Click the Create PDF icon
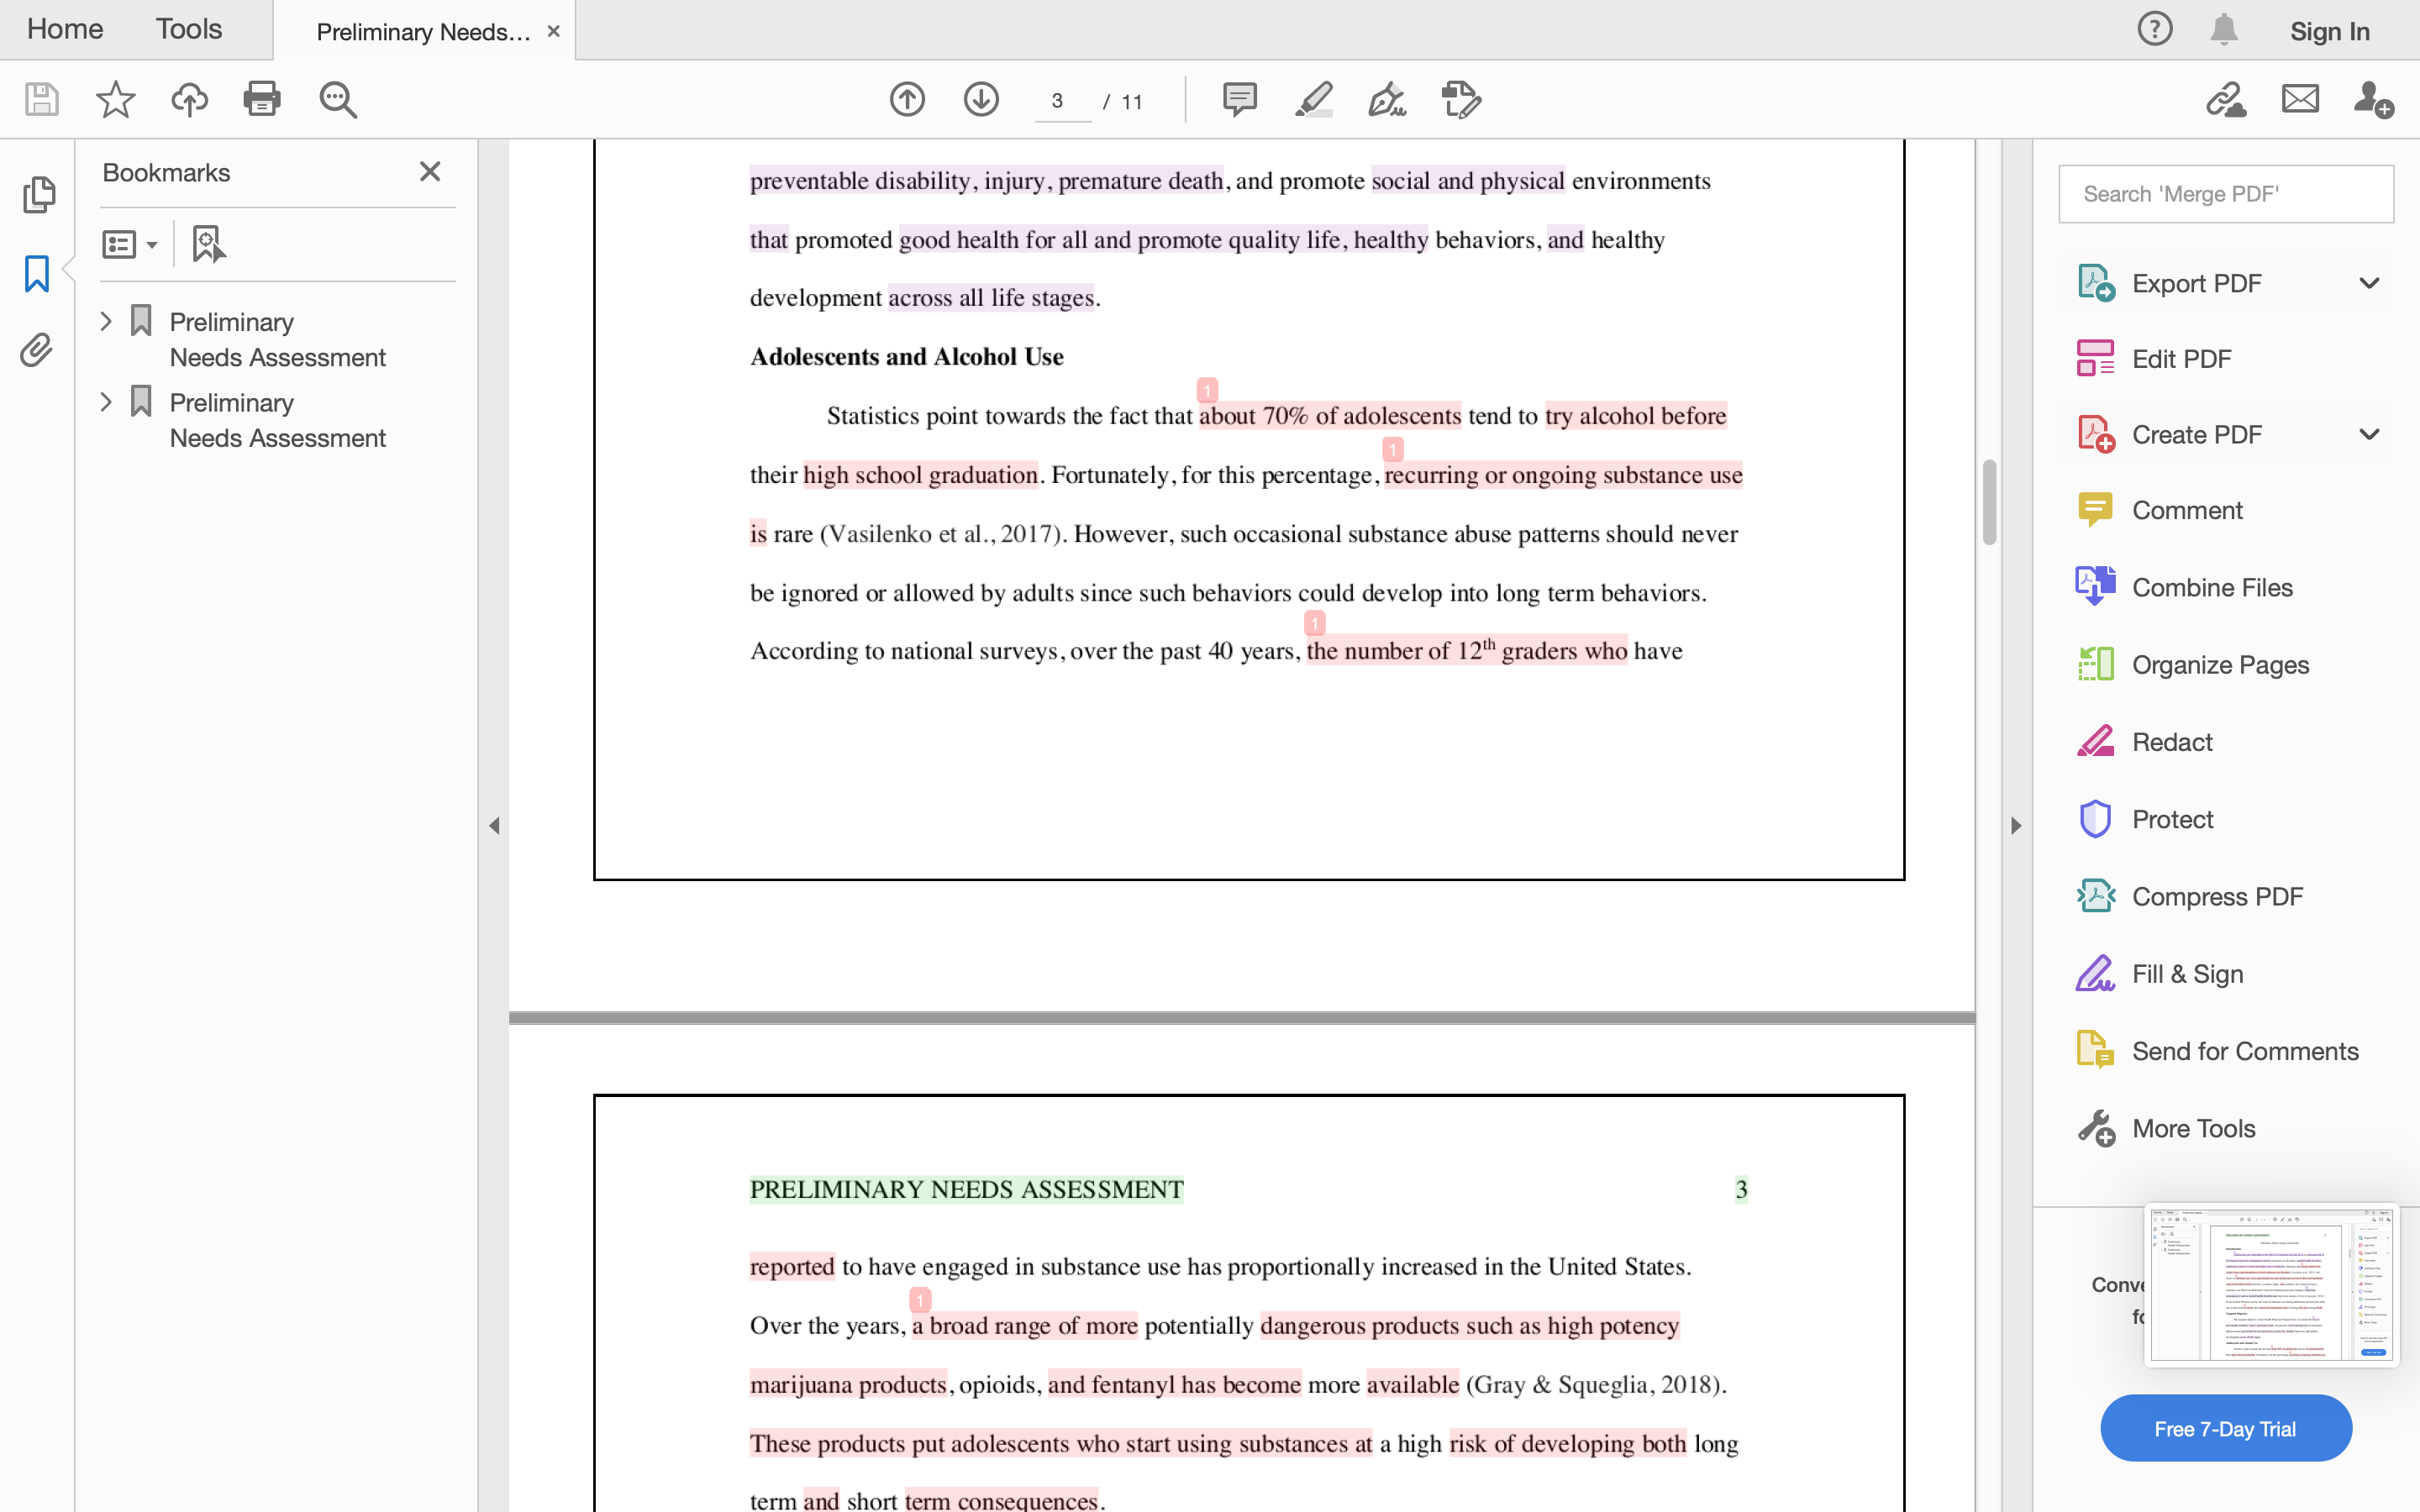 coord(2095,434)
